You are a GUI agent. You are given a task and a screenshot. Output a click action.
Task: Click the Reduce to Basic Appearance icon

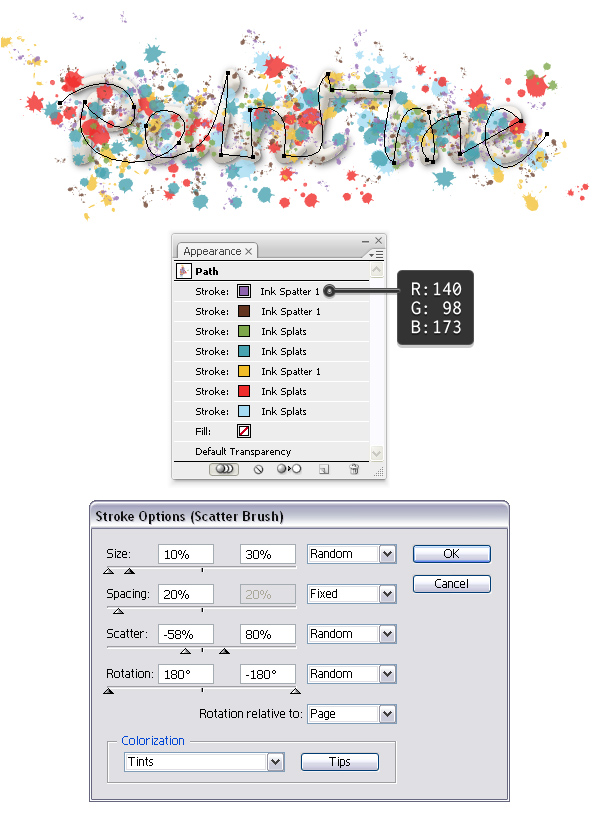(x=289, y=469)
